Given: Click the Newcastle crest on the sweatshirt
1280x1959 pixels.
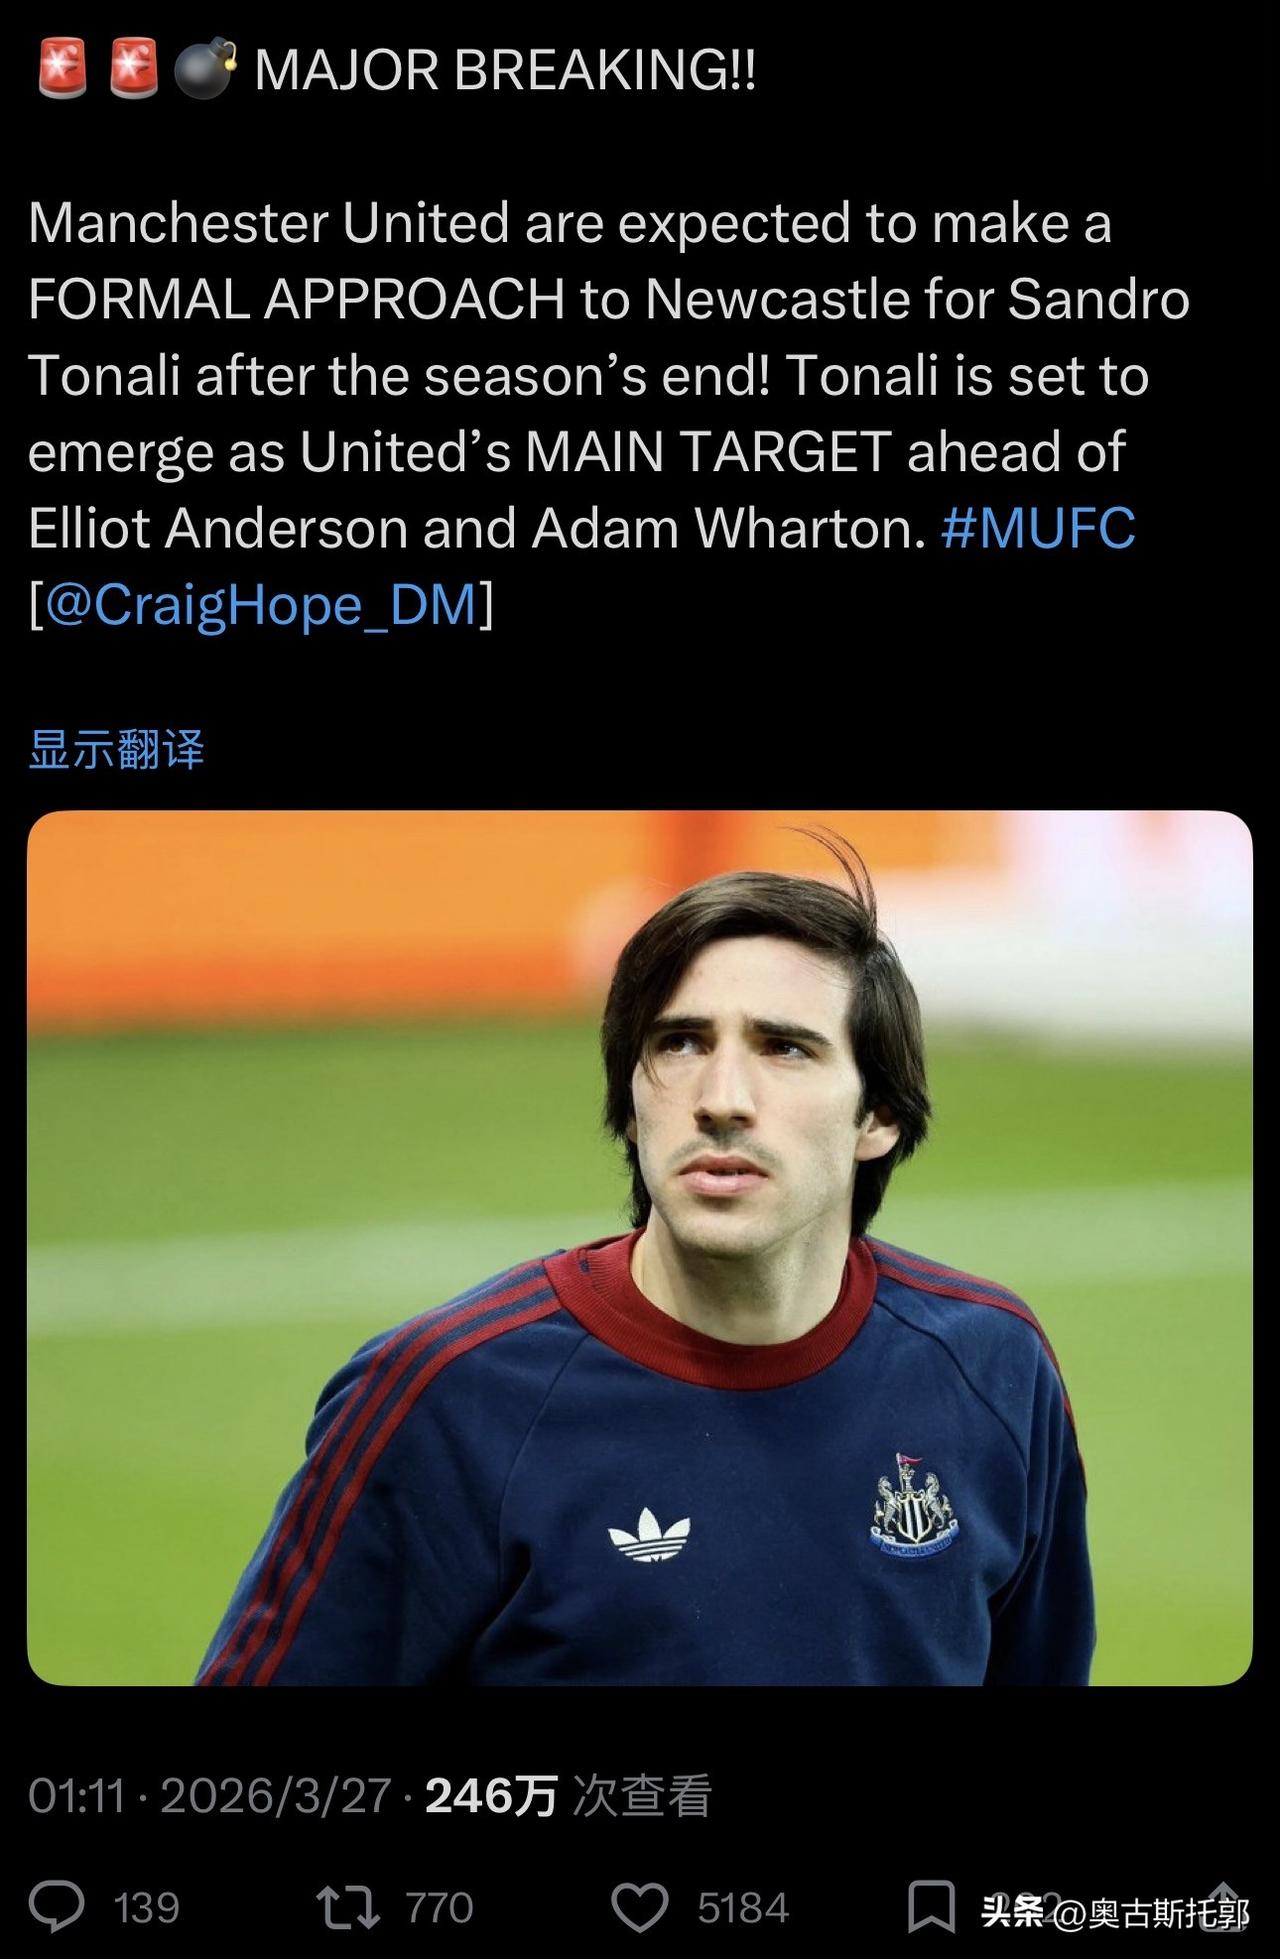Looking at the screenshot, I should 913,1505.
